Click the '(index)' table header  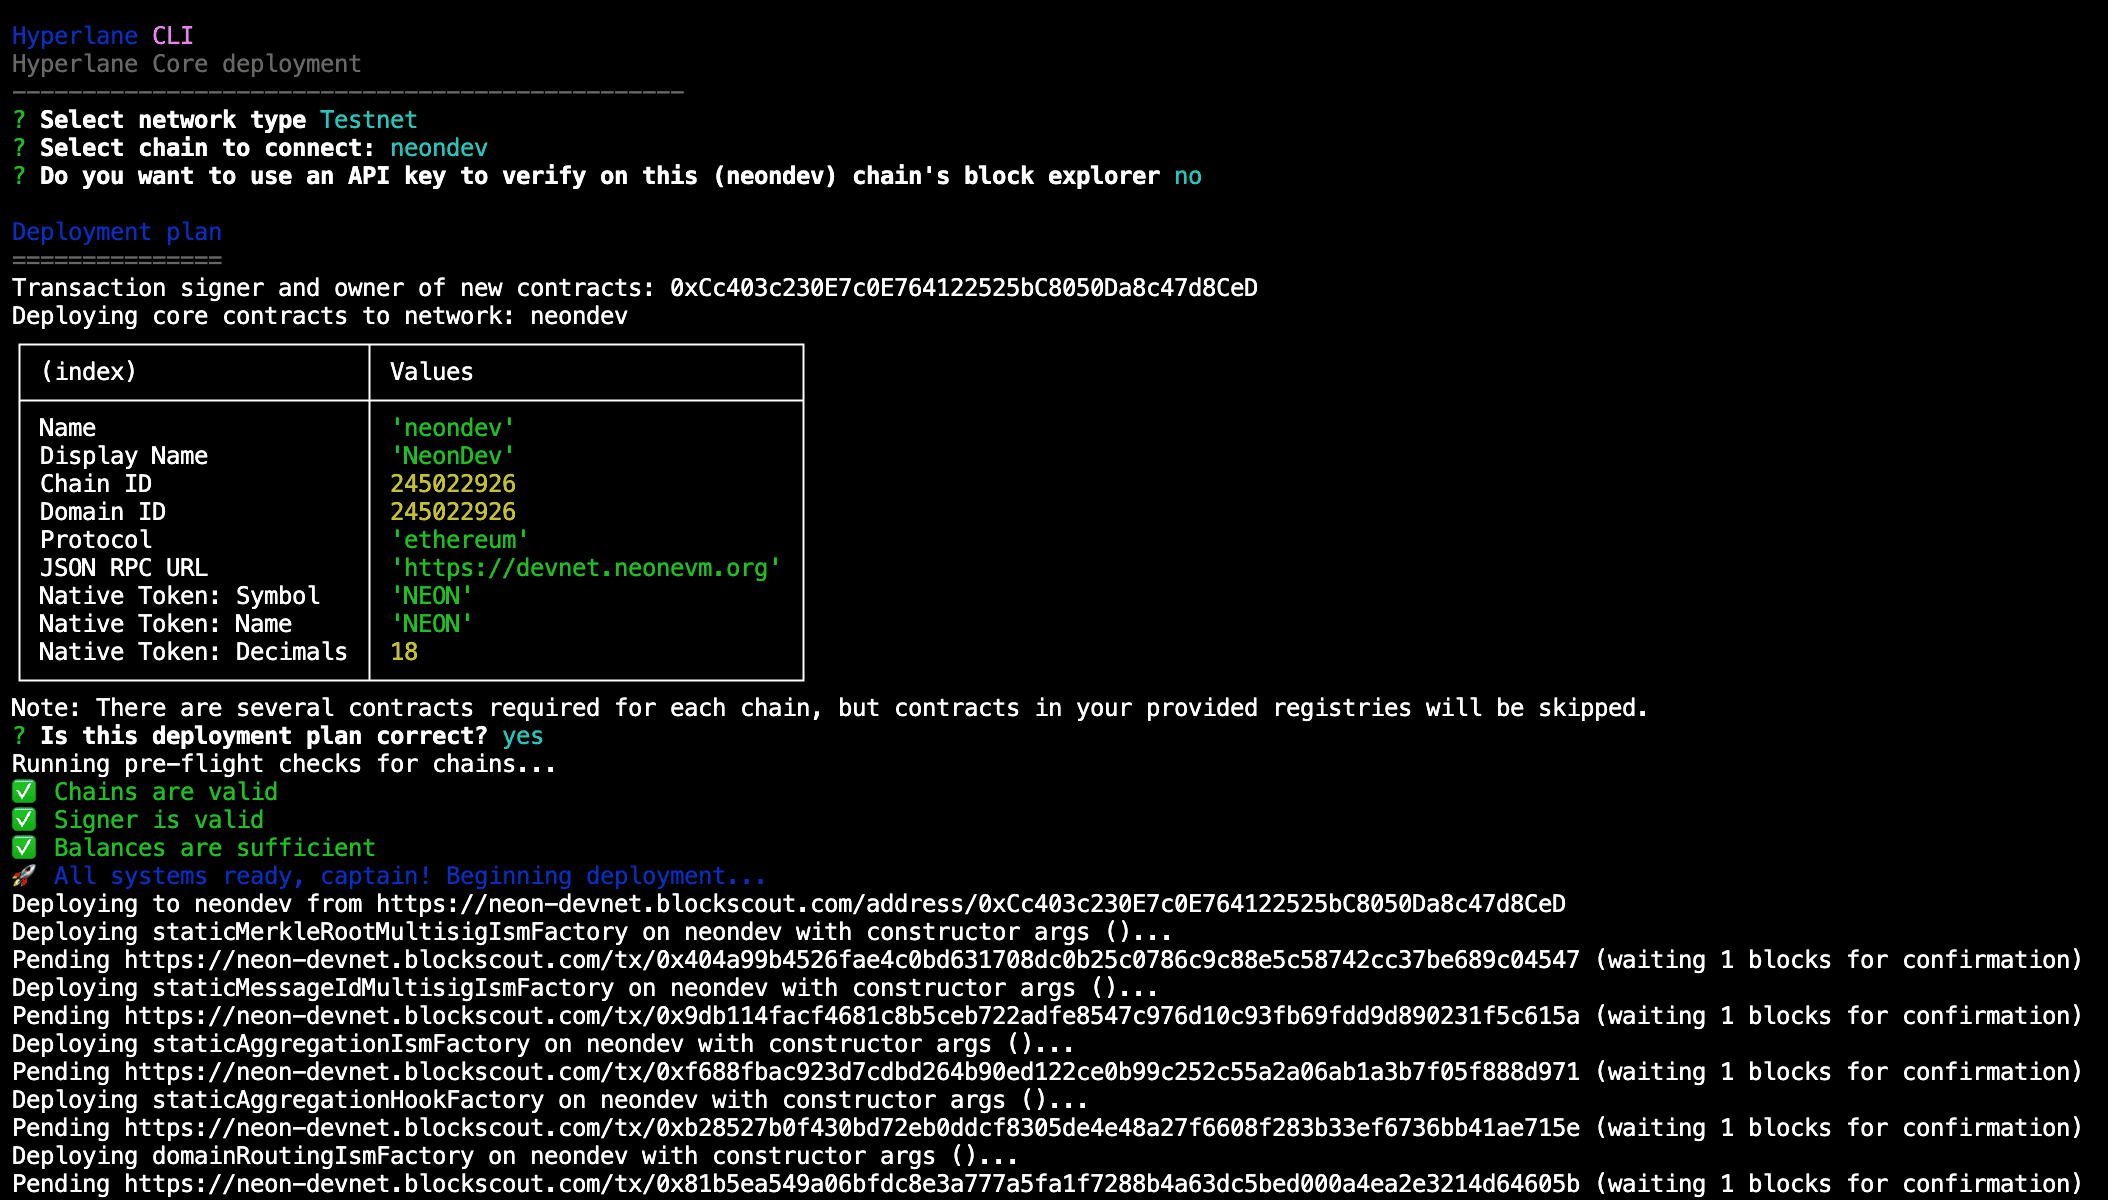[x=88, y=372]
